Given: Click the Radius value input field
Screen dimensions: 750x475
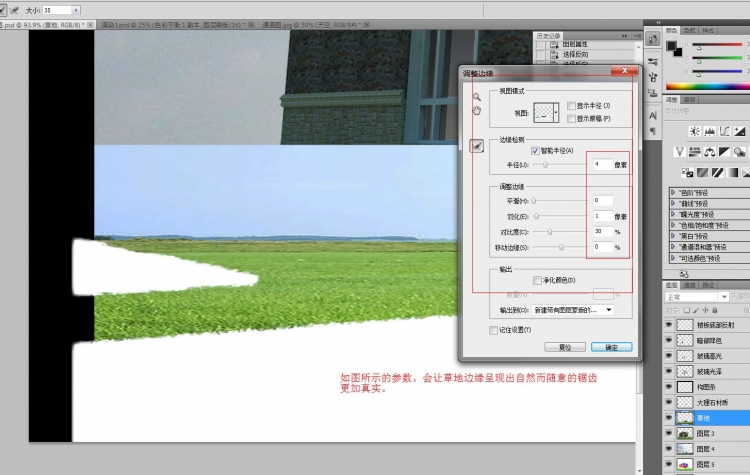Looking at the screenshot, I should tap(603, 164).
